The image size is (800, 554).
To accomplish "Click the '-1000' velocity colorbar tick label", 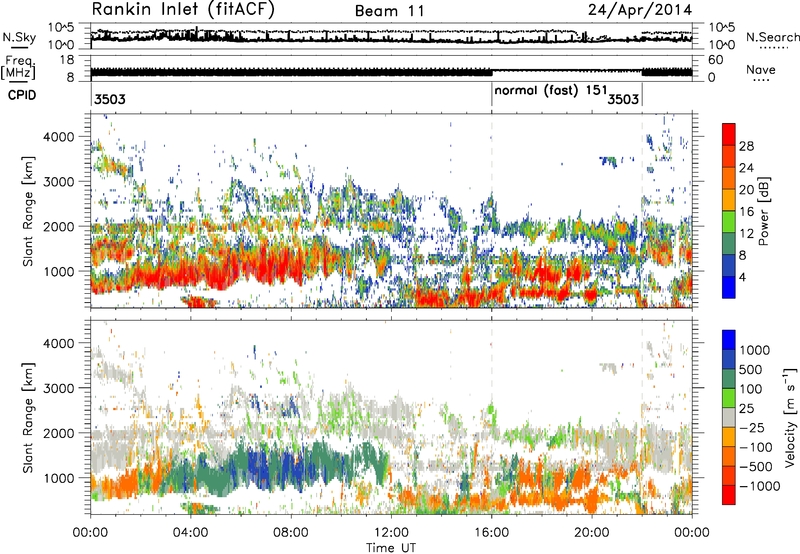I will [759, 486].
